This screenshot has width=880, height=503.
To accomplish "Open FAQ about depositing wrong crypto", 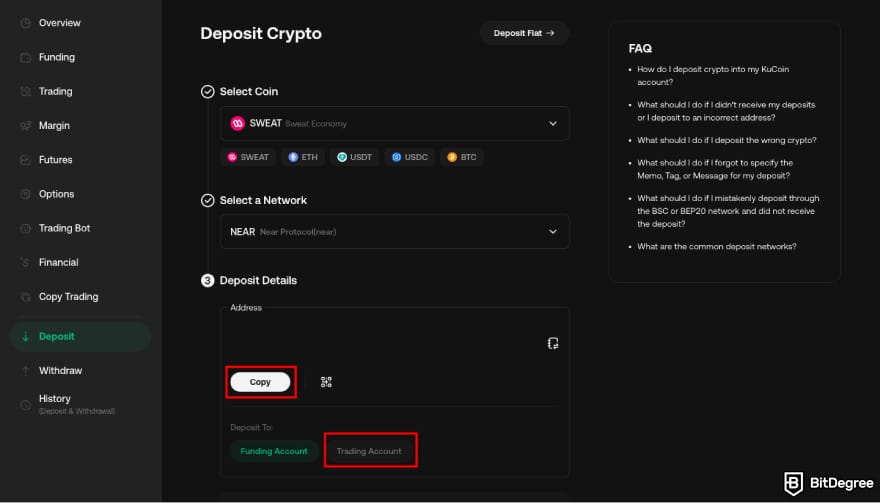I will 727,140.
